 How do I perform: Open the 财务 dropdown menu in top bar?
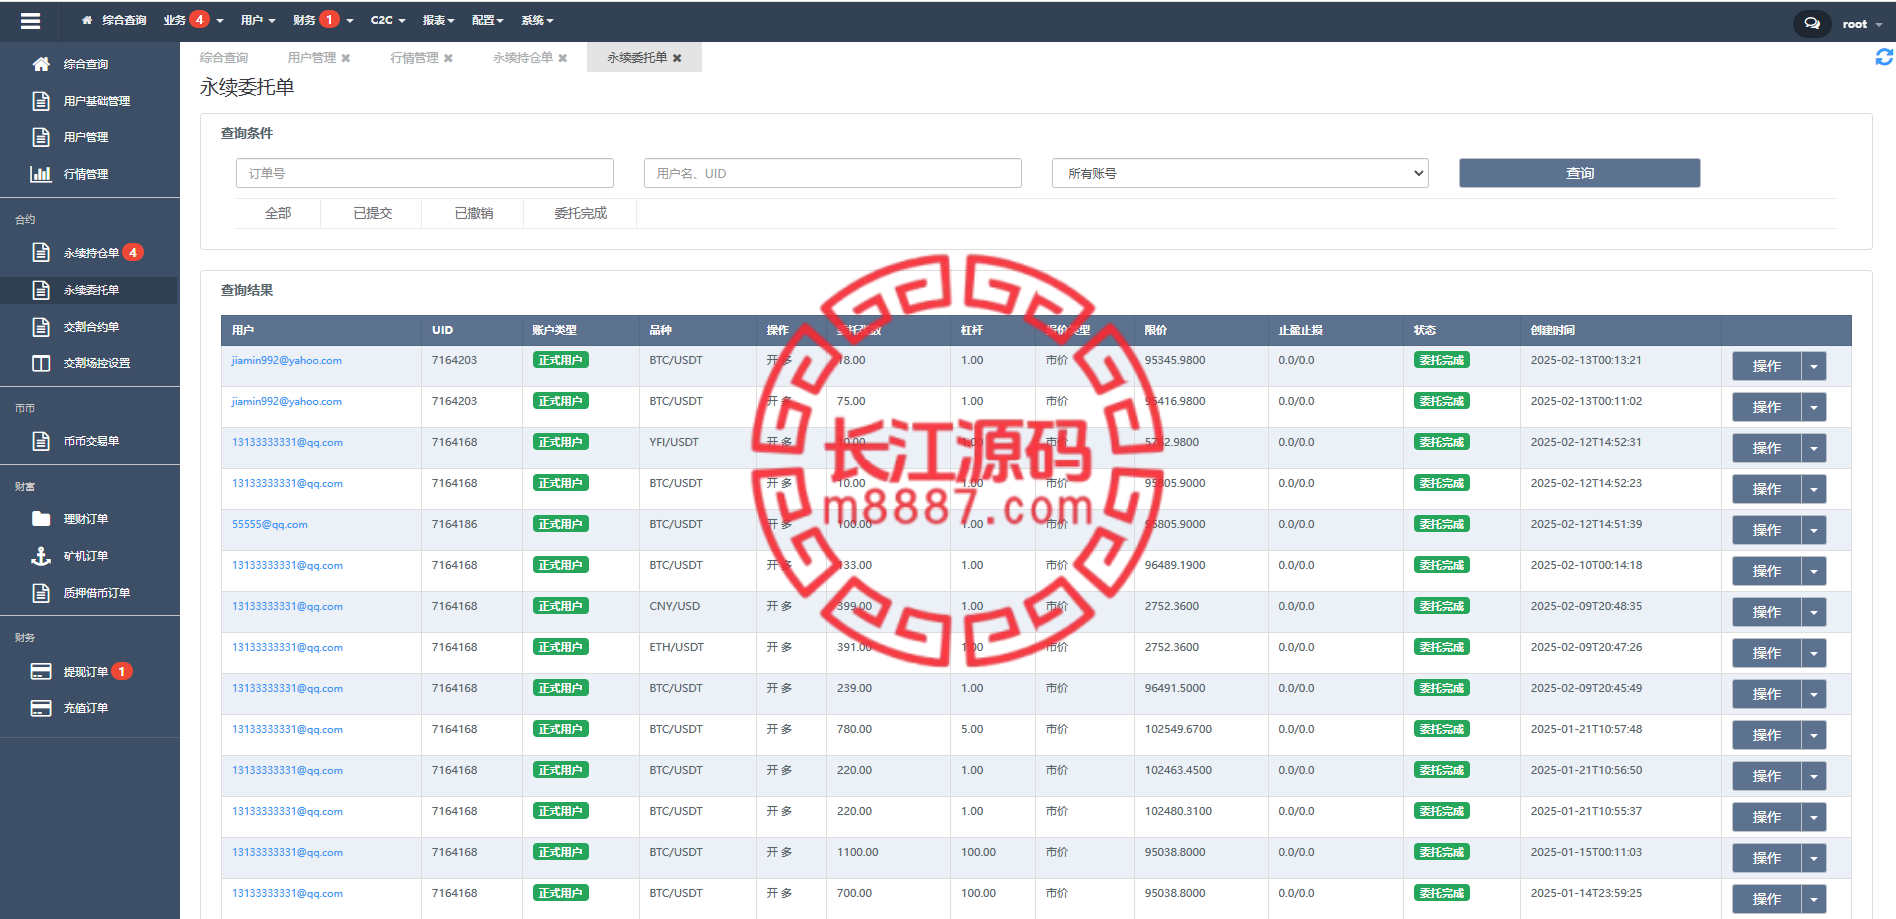[323, 20]
